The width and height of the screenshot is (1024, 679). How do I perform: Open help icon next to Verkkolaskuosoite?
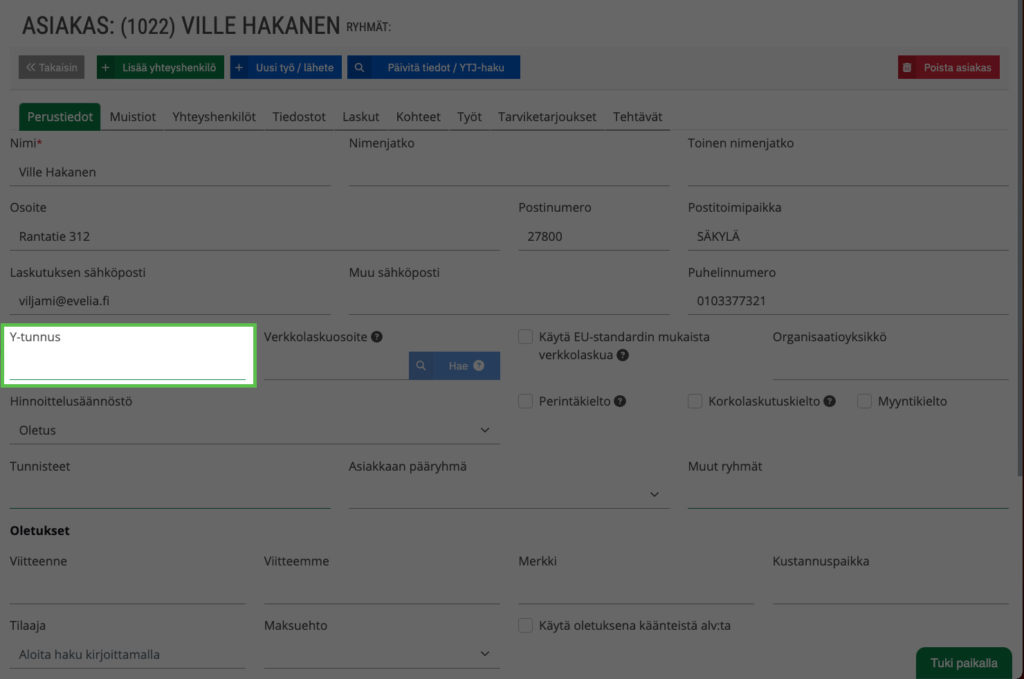point(377,337)
